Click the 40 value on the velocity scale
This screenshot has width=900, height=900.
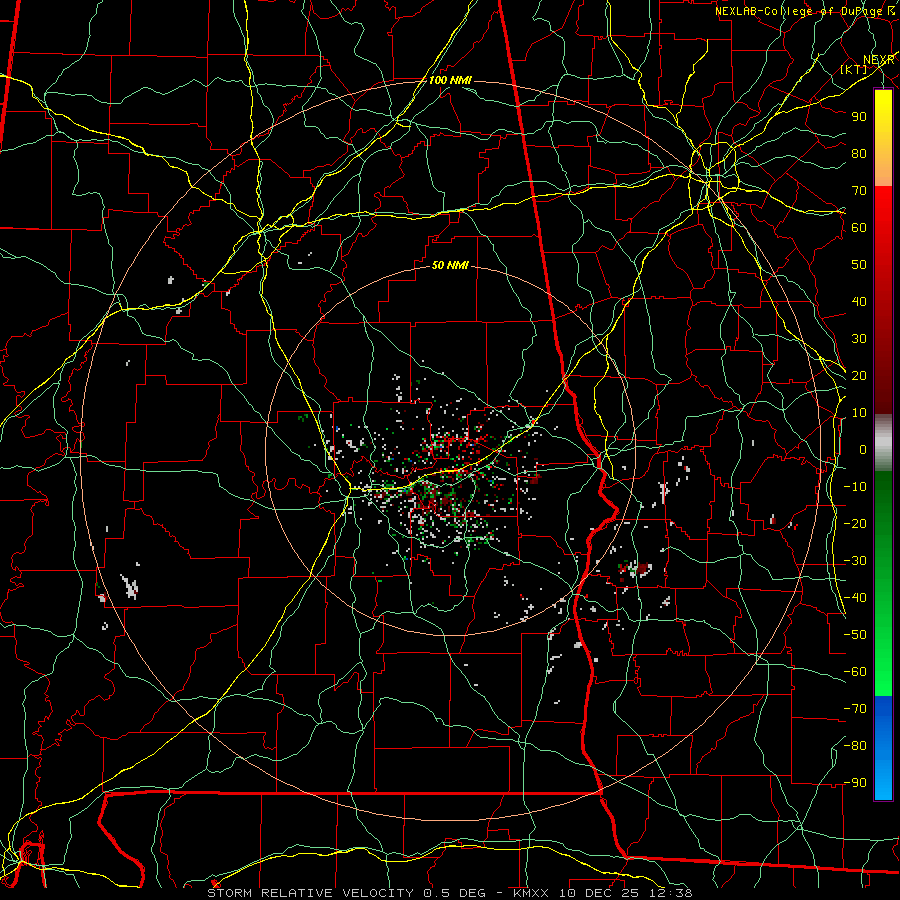(x=859, y=301)
